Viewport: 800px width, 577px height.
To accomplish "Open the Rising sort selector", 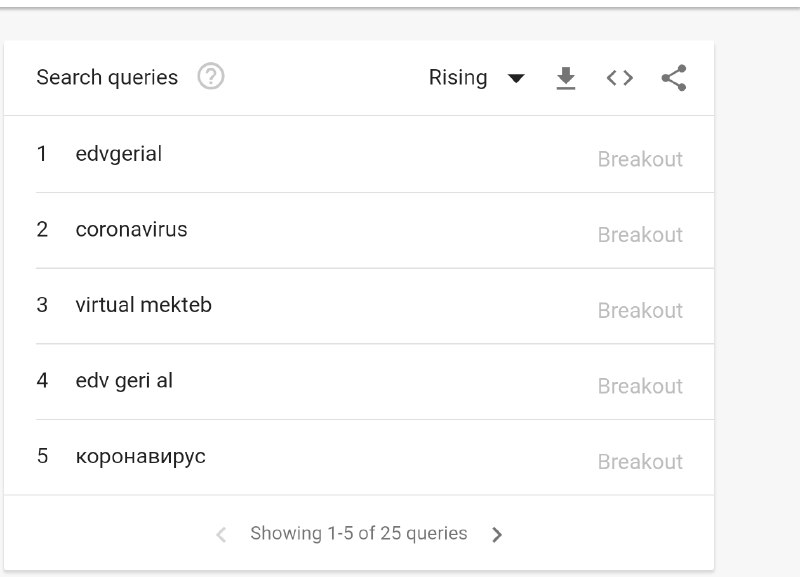I will tap(477, 78).
